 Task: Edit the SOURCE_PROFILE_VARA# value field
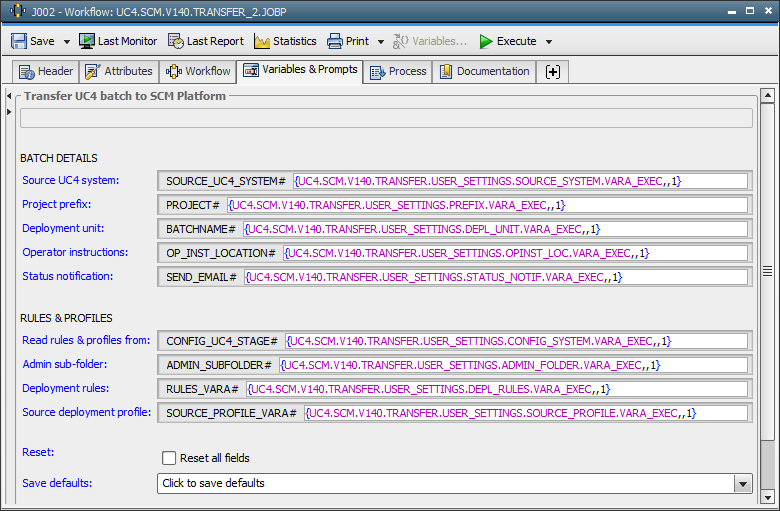tap(526, 413)
